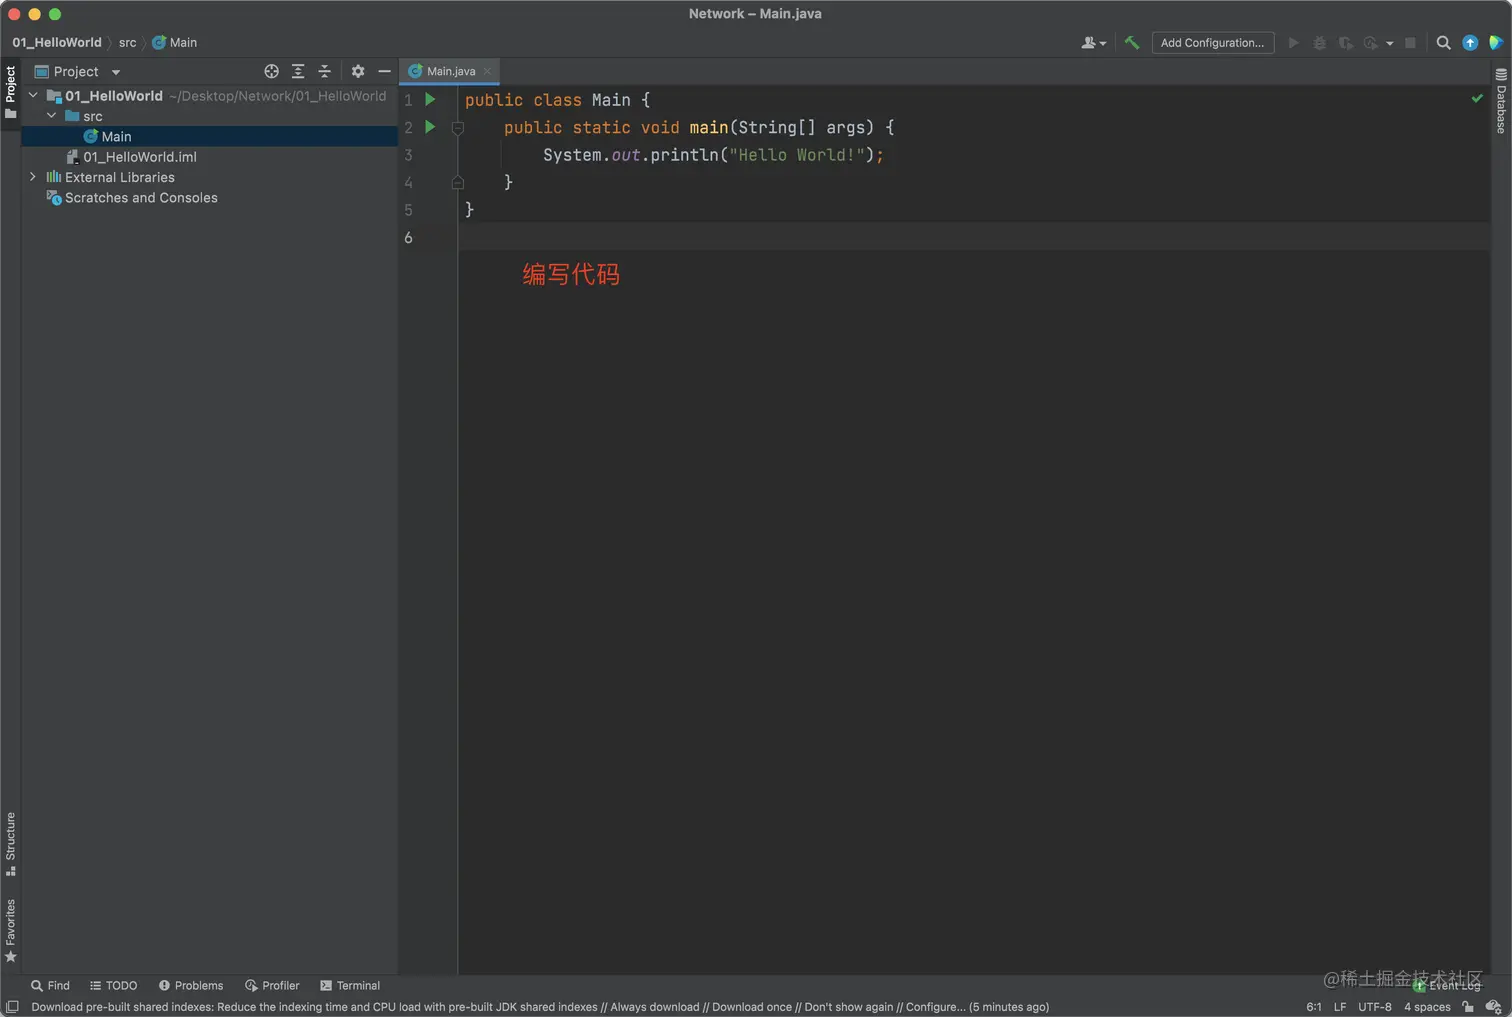Click the status bar notification message
The height and width of the screenshot is (1017, 1512).
click(540, 1007)
